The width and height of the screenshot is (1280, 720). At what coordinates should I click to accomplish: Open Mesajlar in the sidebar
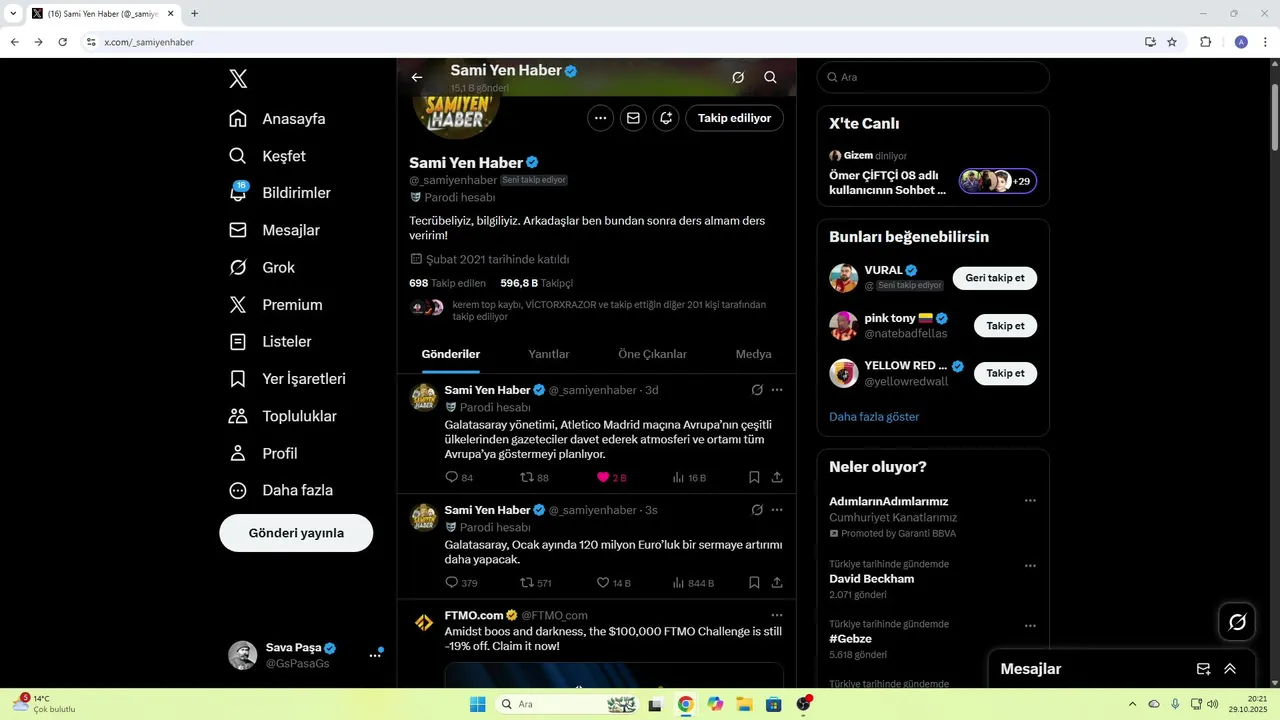point(275,230)
